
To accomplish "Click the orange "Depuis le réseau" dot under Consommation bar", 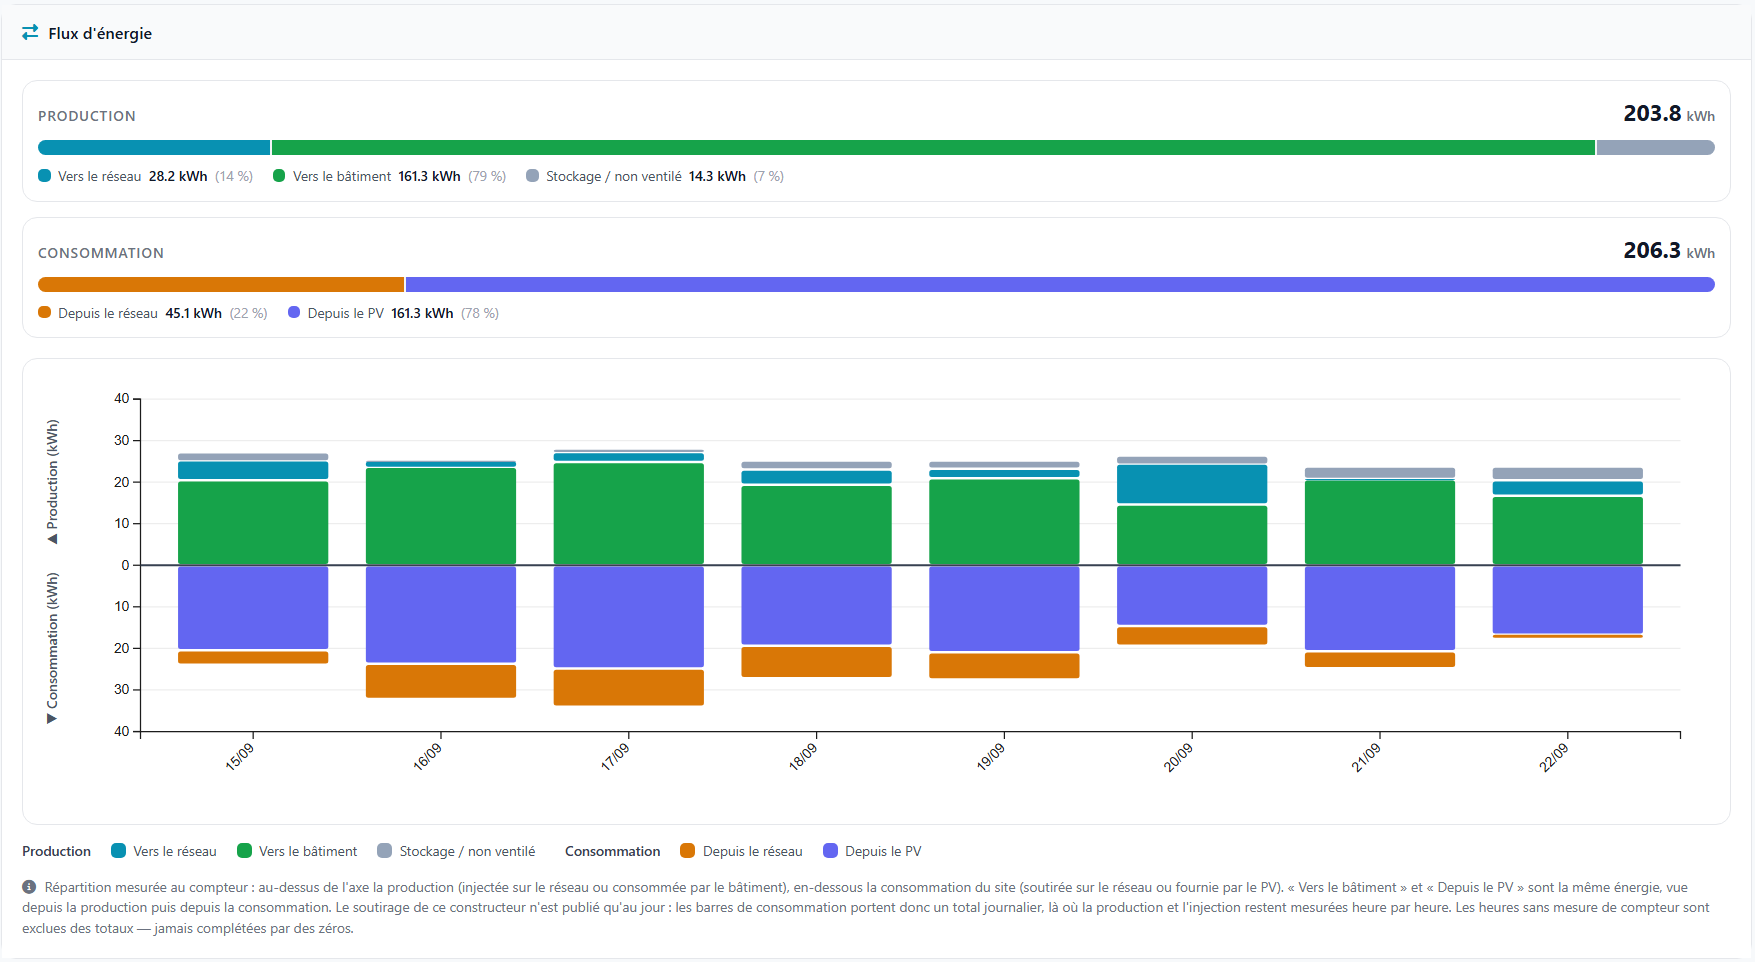I will [44, 312].
